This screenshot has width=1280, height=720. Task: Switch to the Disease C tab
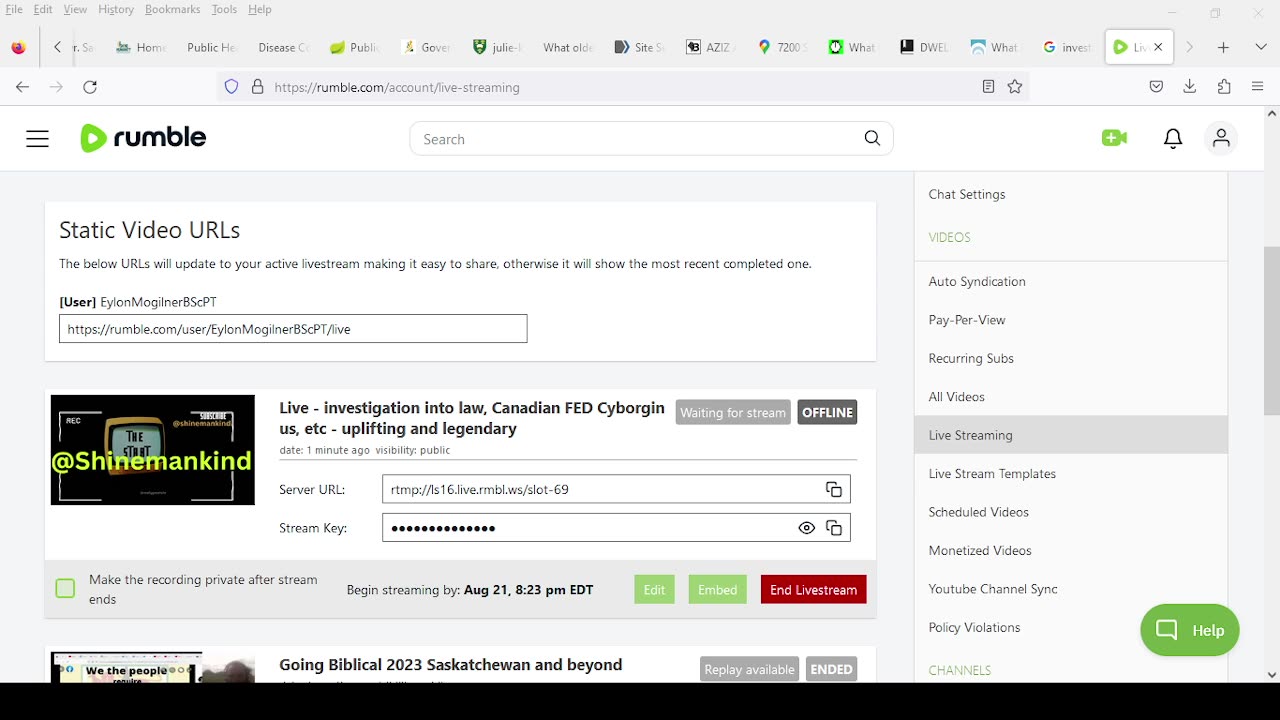(x=283, y=47)
